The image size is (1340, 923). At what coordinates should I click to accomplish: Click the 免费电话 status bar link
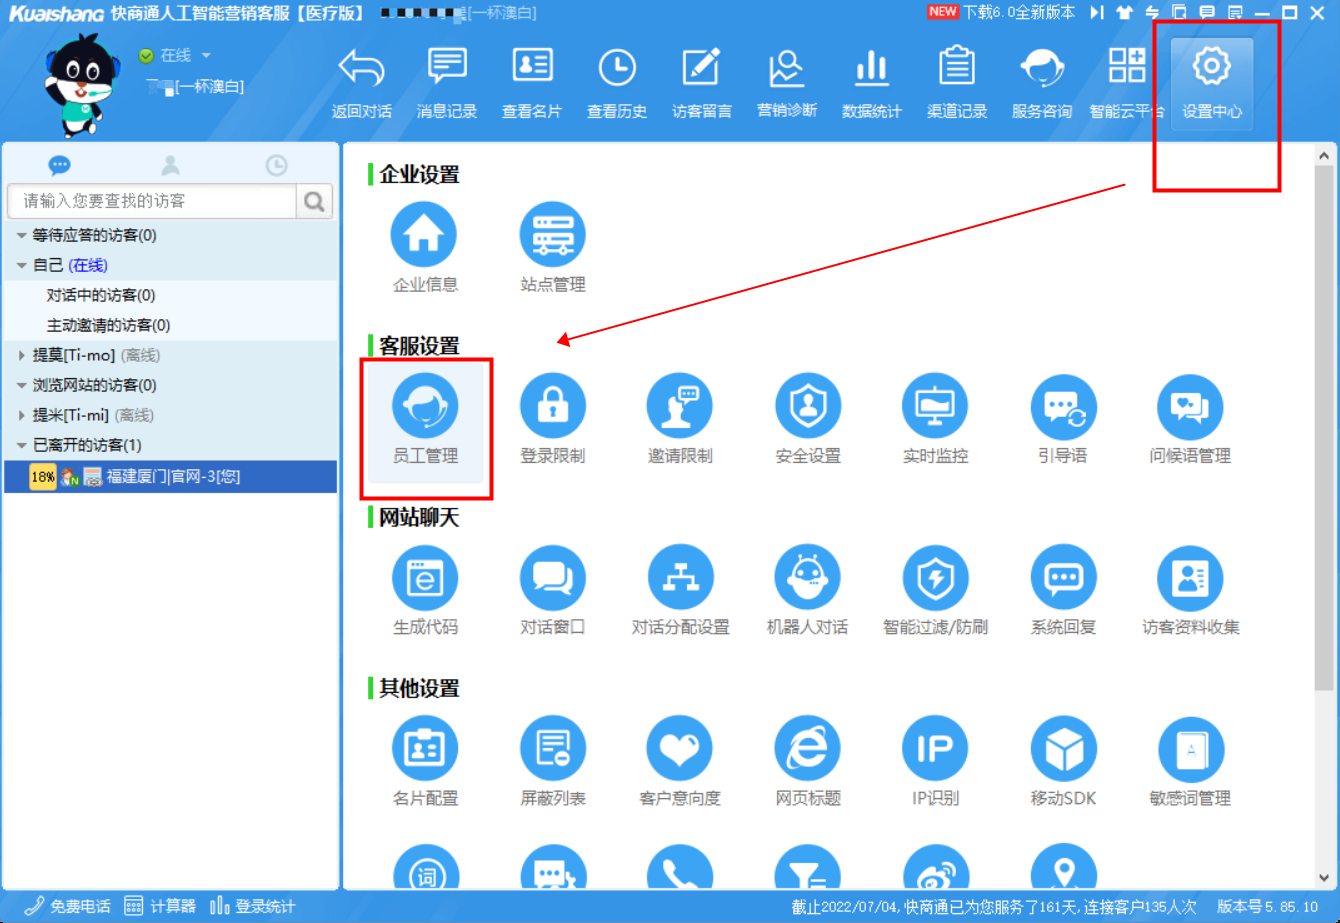pos(69,906)
